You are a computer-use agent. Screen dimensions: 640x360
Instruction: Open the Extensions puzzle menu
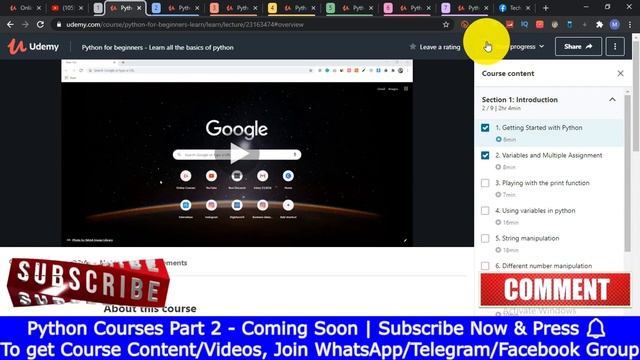[599, 24]
